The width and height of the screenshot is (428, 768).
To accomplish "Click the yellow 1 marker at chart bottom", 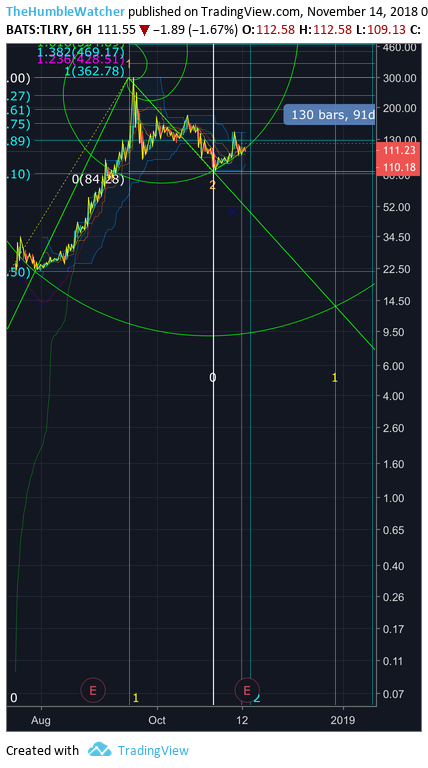I will [x=136, y=697].
